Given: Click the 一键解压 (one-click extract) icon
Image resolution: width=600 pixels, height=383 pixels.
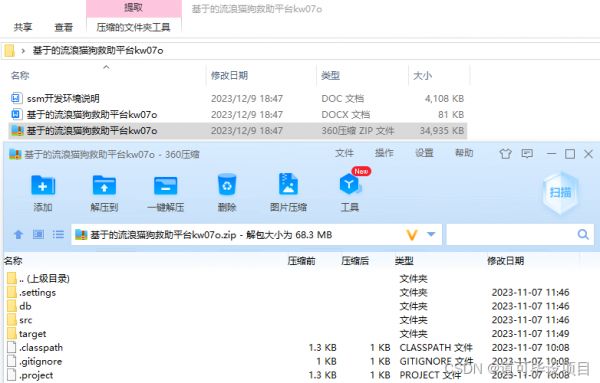Looking at the screenshot, I should 165,186.
